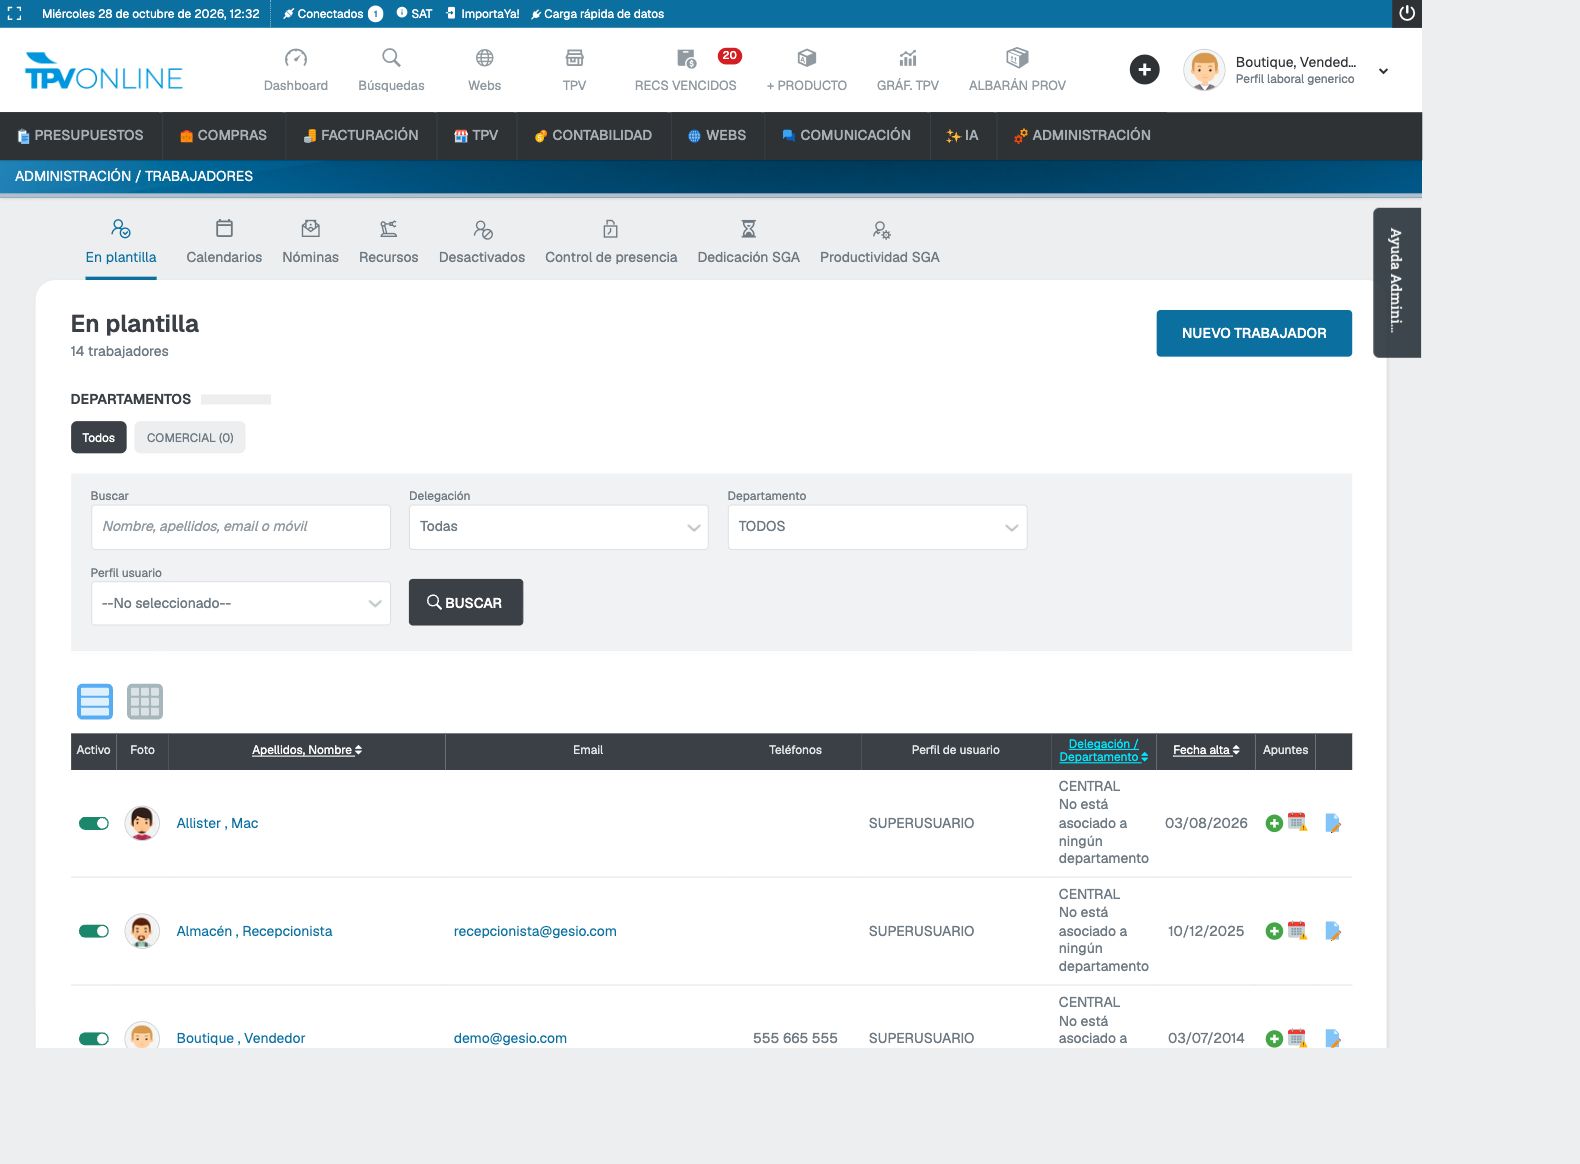Open the CONTABILIDAD menu
The width and height of the screenshot is (1580, 1164).
pyautogui.click(x=592, y=136)
